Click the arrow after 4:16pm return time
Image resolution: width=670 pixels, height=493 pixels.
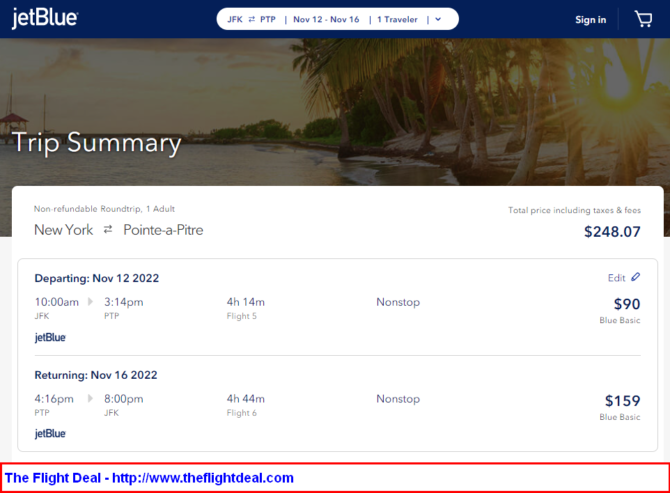click(x=90, y=398)
